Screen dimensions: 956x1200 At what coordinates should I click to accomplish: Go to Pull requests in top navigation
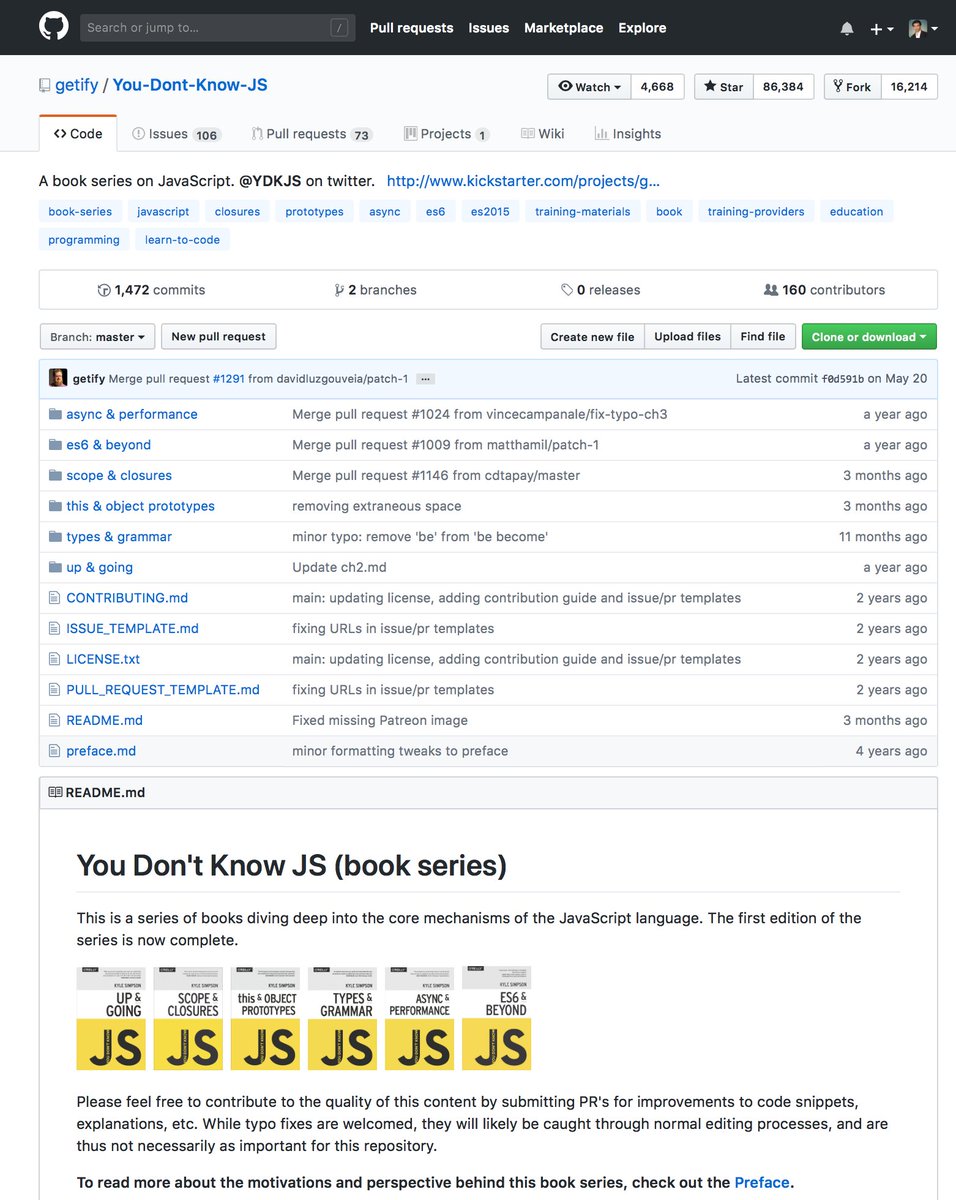click(x=411, y=28)
